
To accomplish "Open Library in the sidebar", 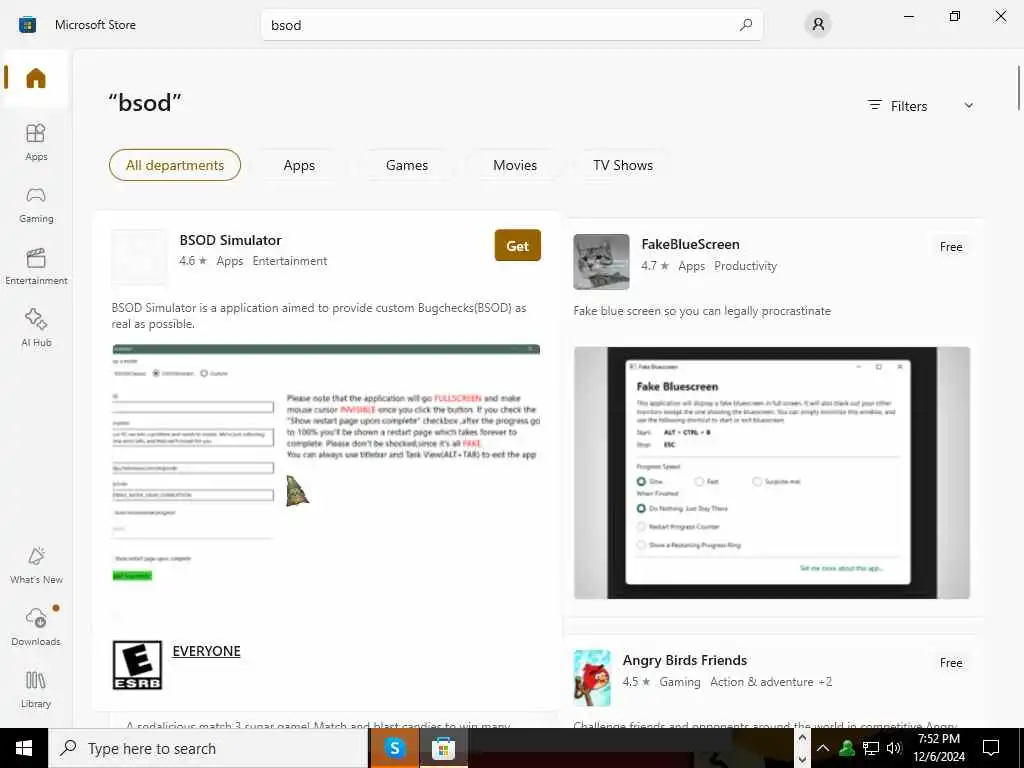I will click(36, 688).
